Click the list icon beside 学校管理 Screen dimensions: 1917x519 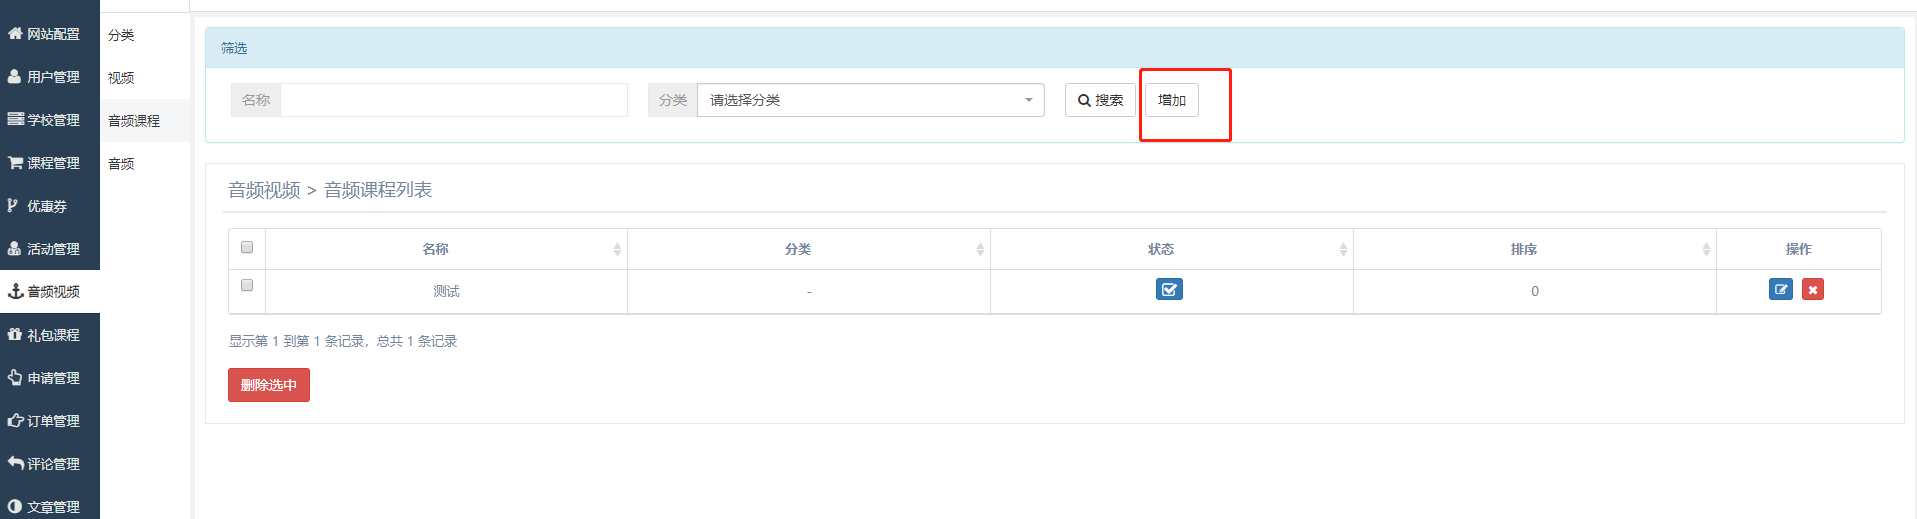[15, 119]
